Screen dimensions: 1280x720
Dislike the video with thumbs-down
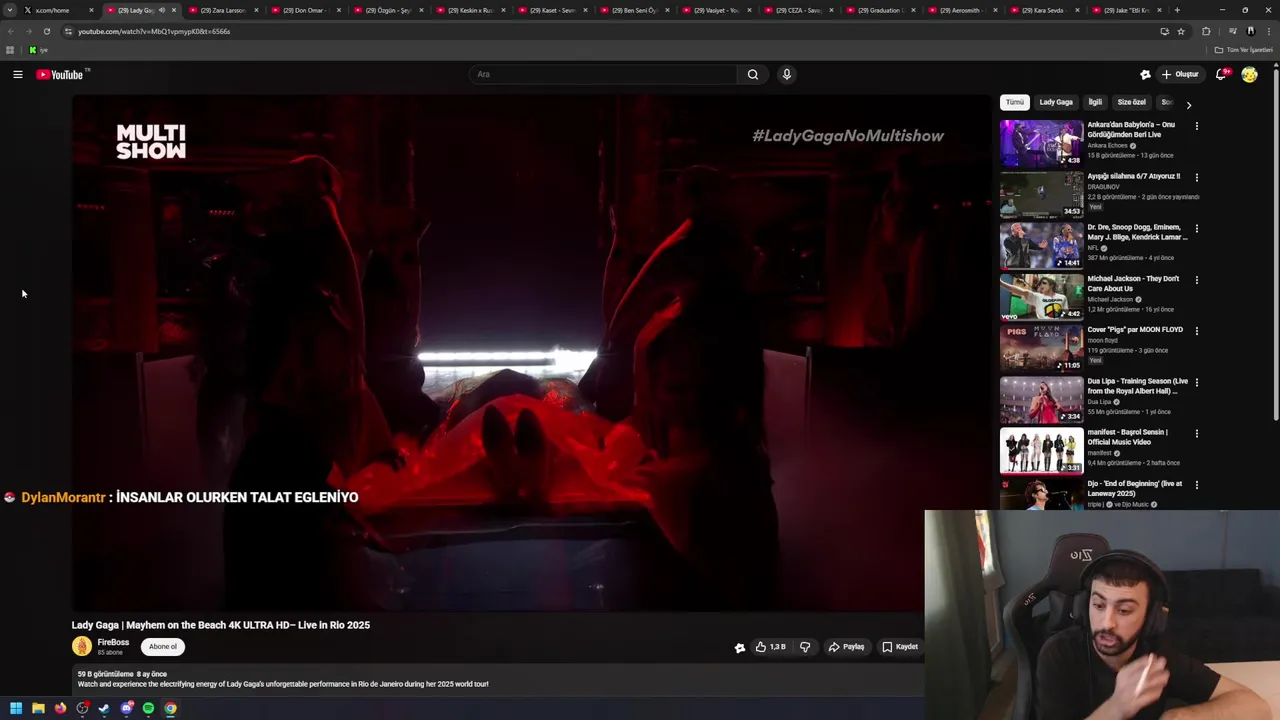(805, 647)
